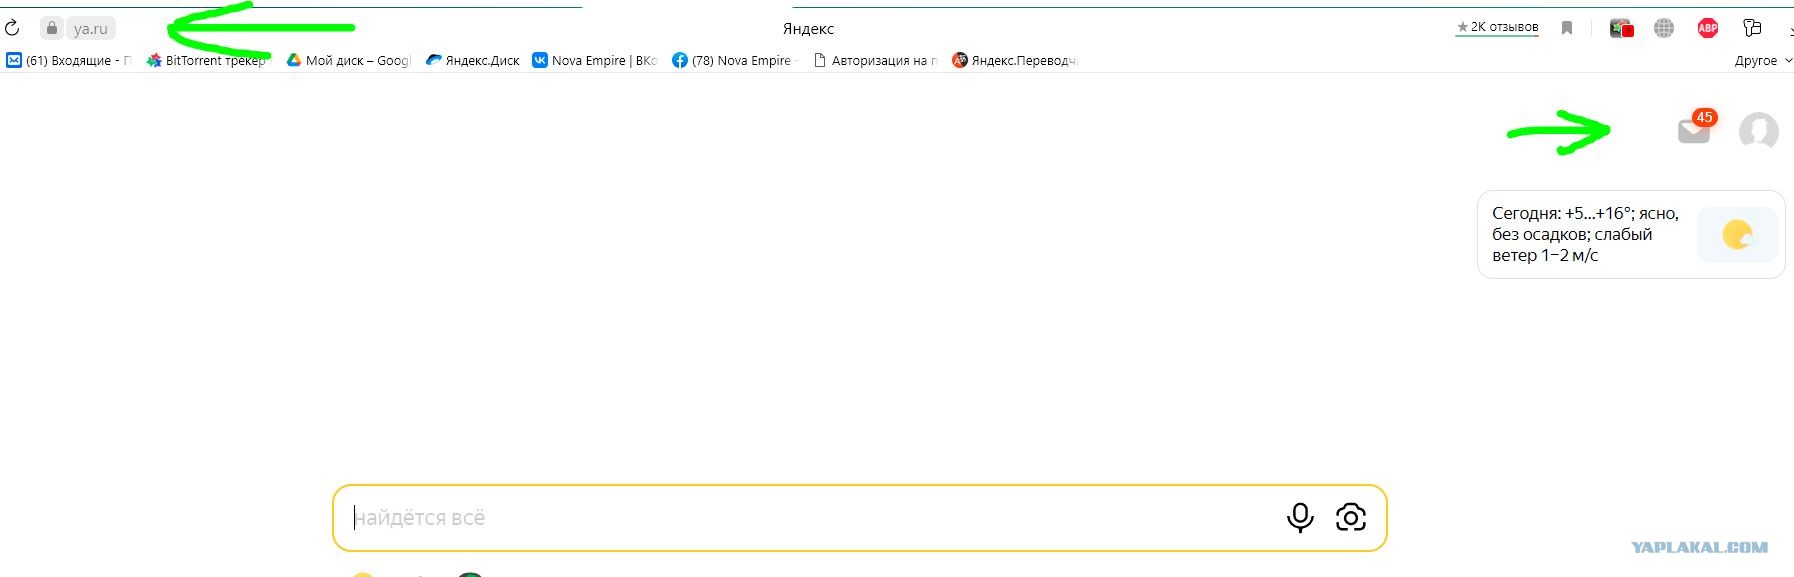
Task: Open Яндекс.Переводчик bookmark
Action: (x=1014, y=61)
